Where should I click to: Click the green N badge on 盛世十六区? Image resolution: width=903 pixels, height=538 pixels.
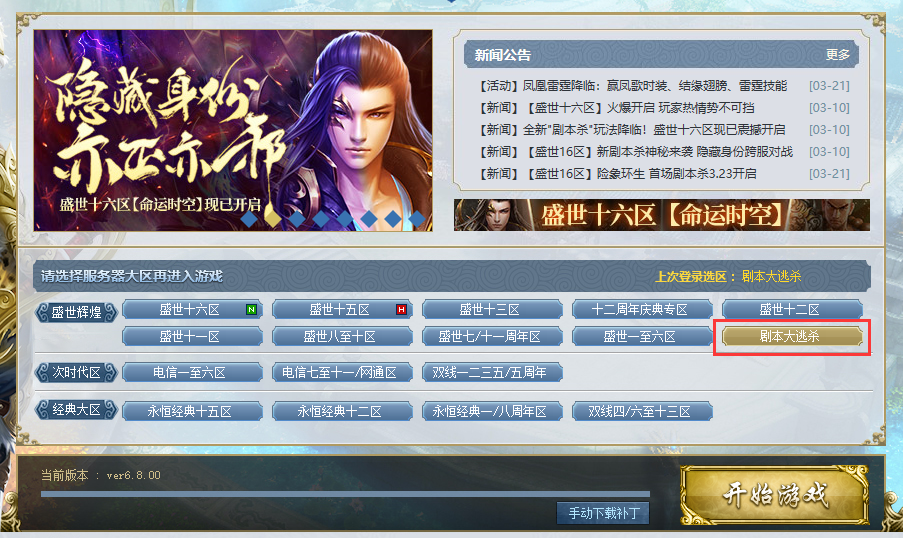pyautogui.click(x=251, y=309)
